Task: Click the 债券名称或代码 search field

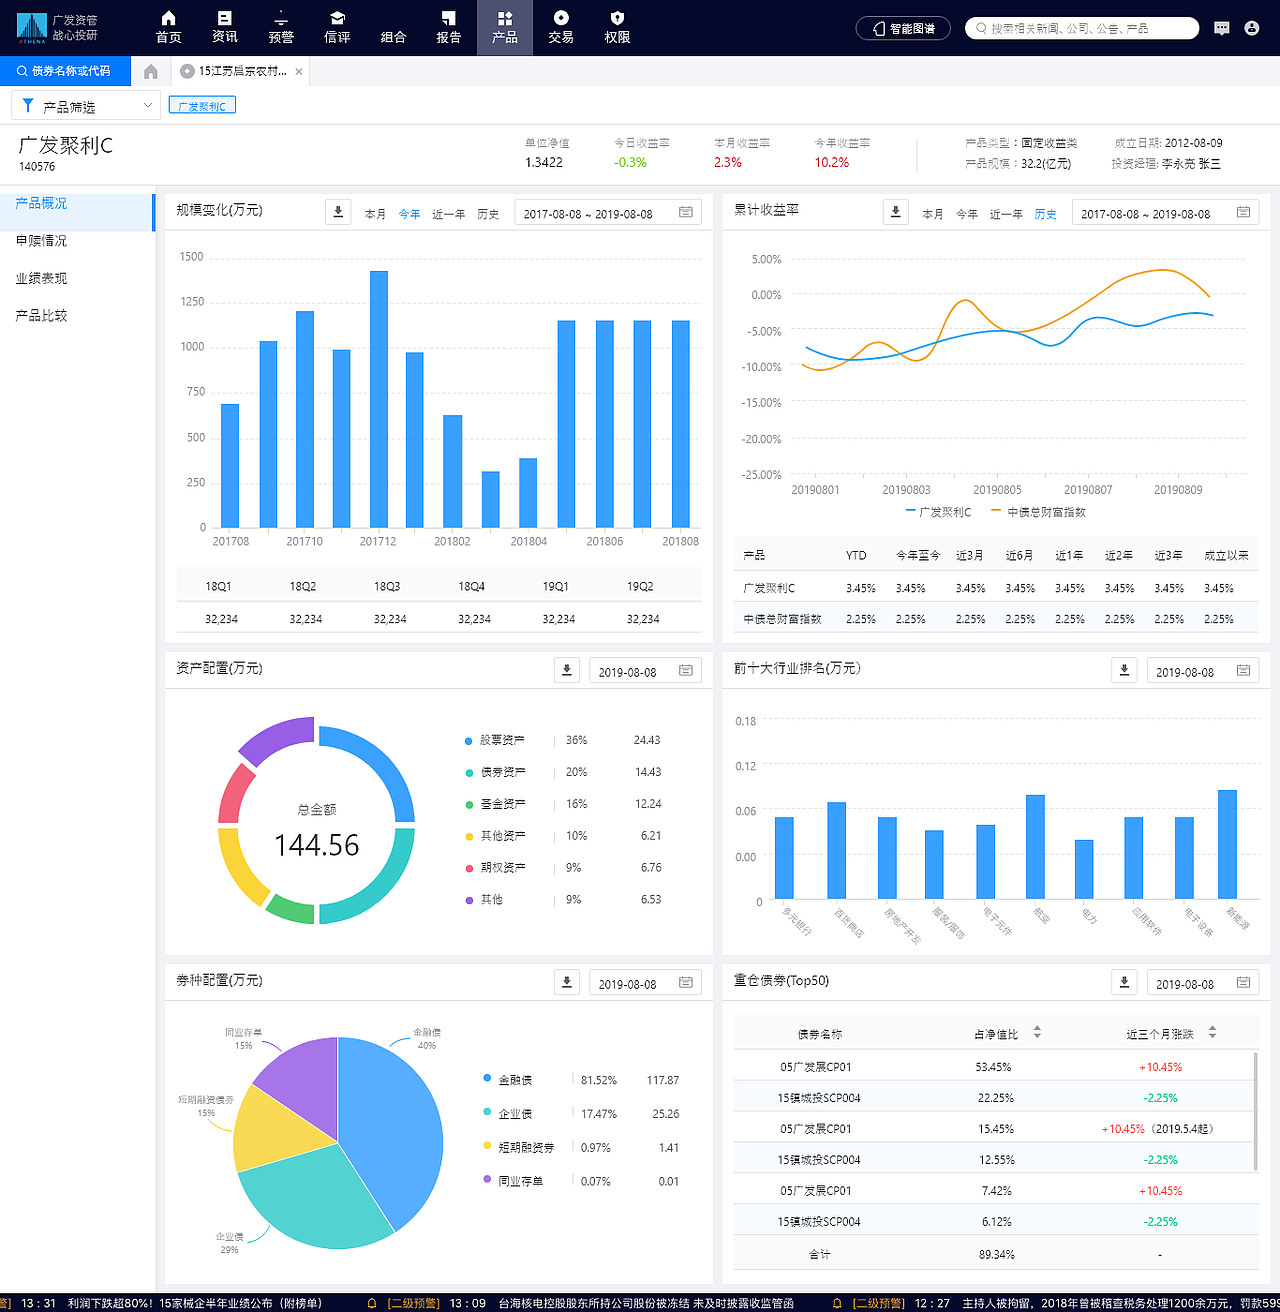Action: click(65, 71)
